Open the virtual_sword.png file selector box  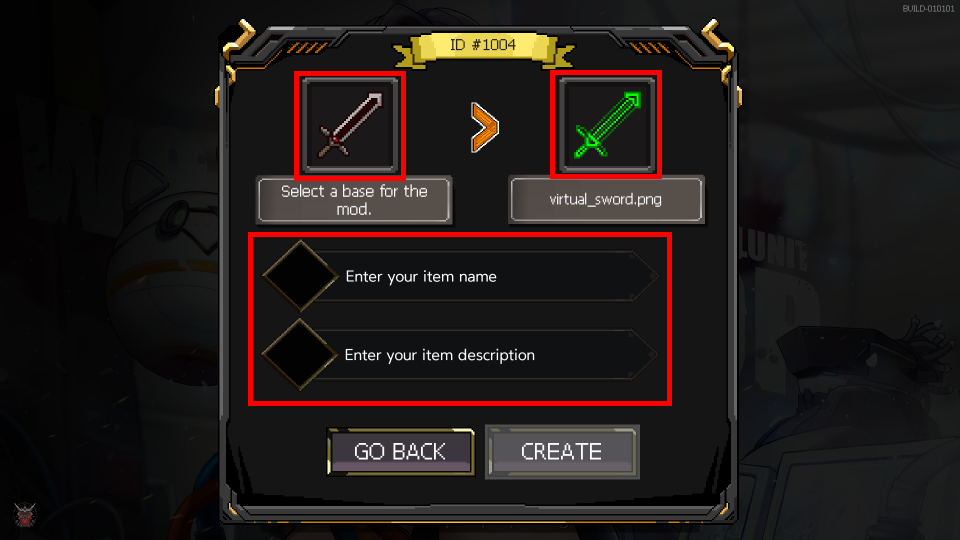pos(606,200)
